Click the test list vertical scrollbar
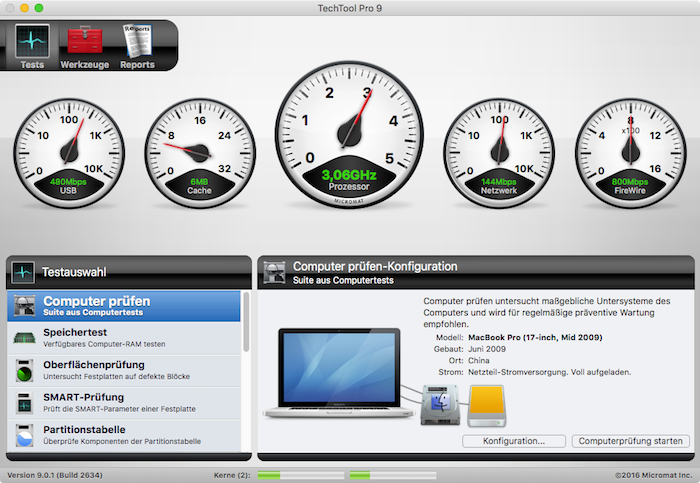 (x=246, y=321)
